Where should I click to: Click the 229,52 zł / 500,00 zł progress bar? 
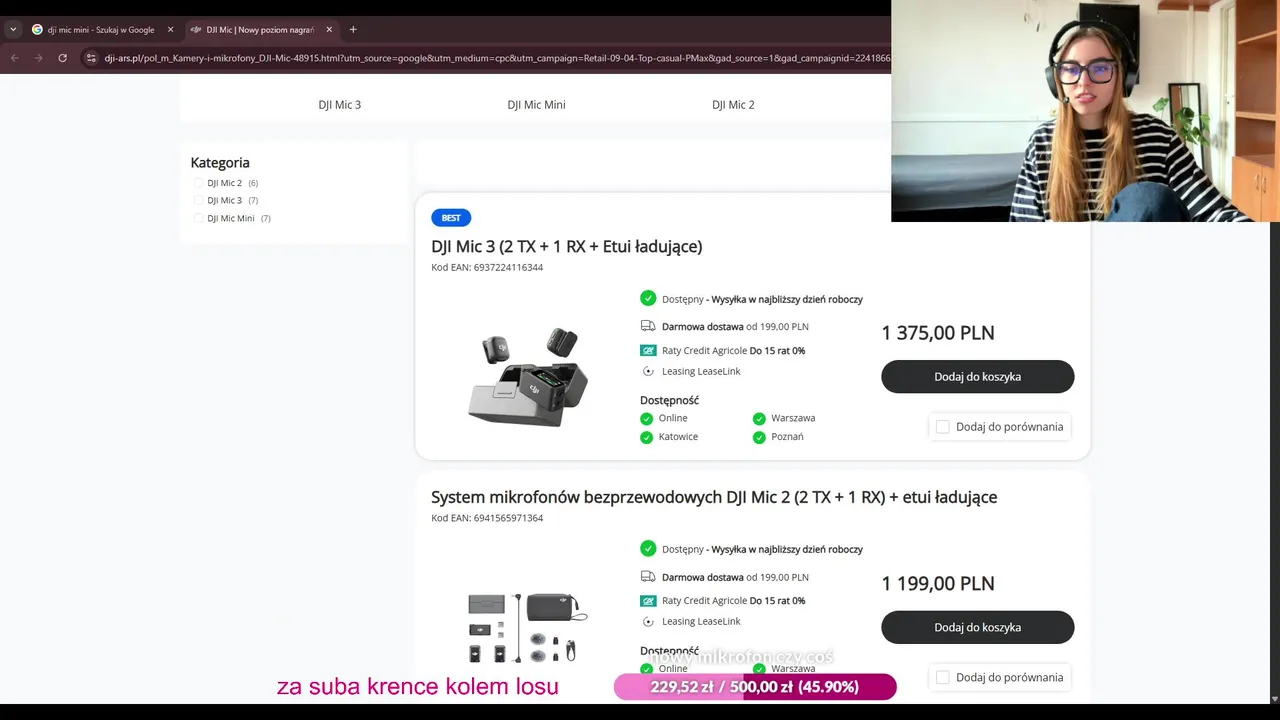click(x=755, y=687)
